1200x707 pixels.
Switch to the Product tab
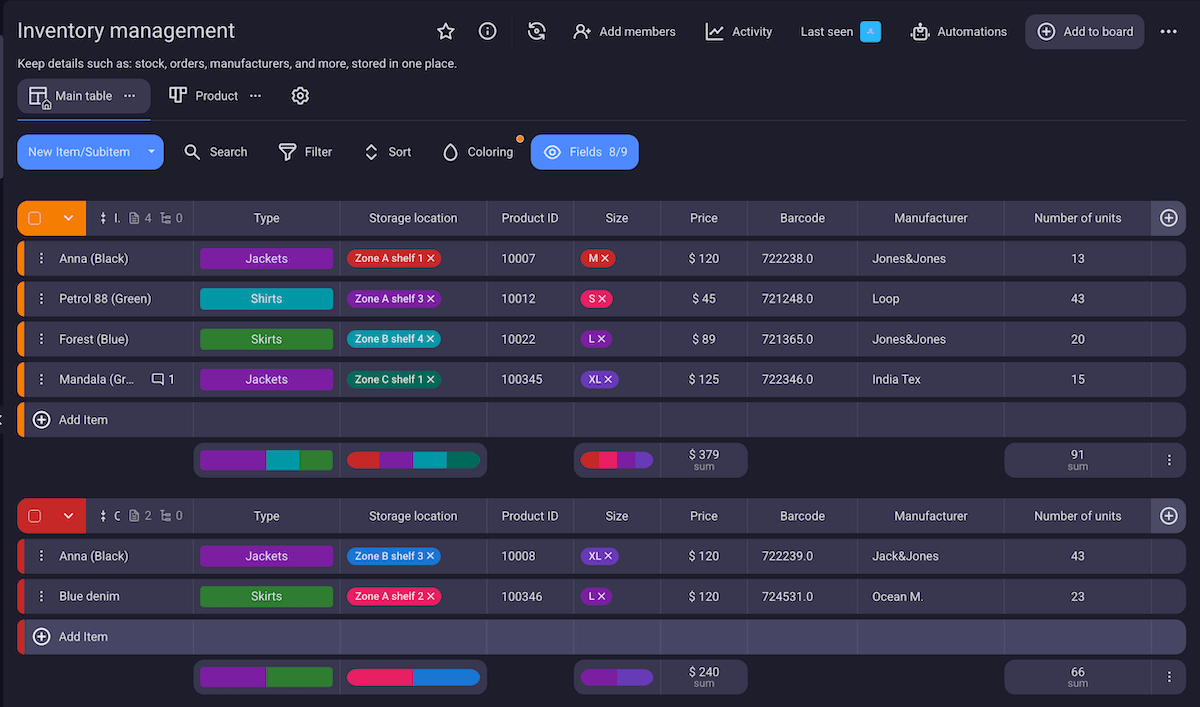[216, 95]
